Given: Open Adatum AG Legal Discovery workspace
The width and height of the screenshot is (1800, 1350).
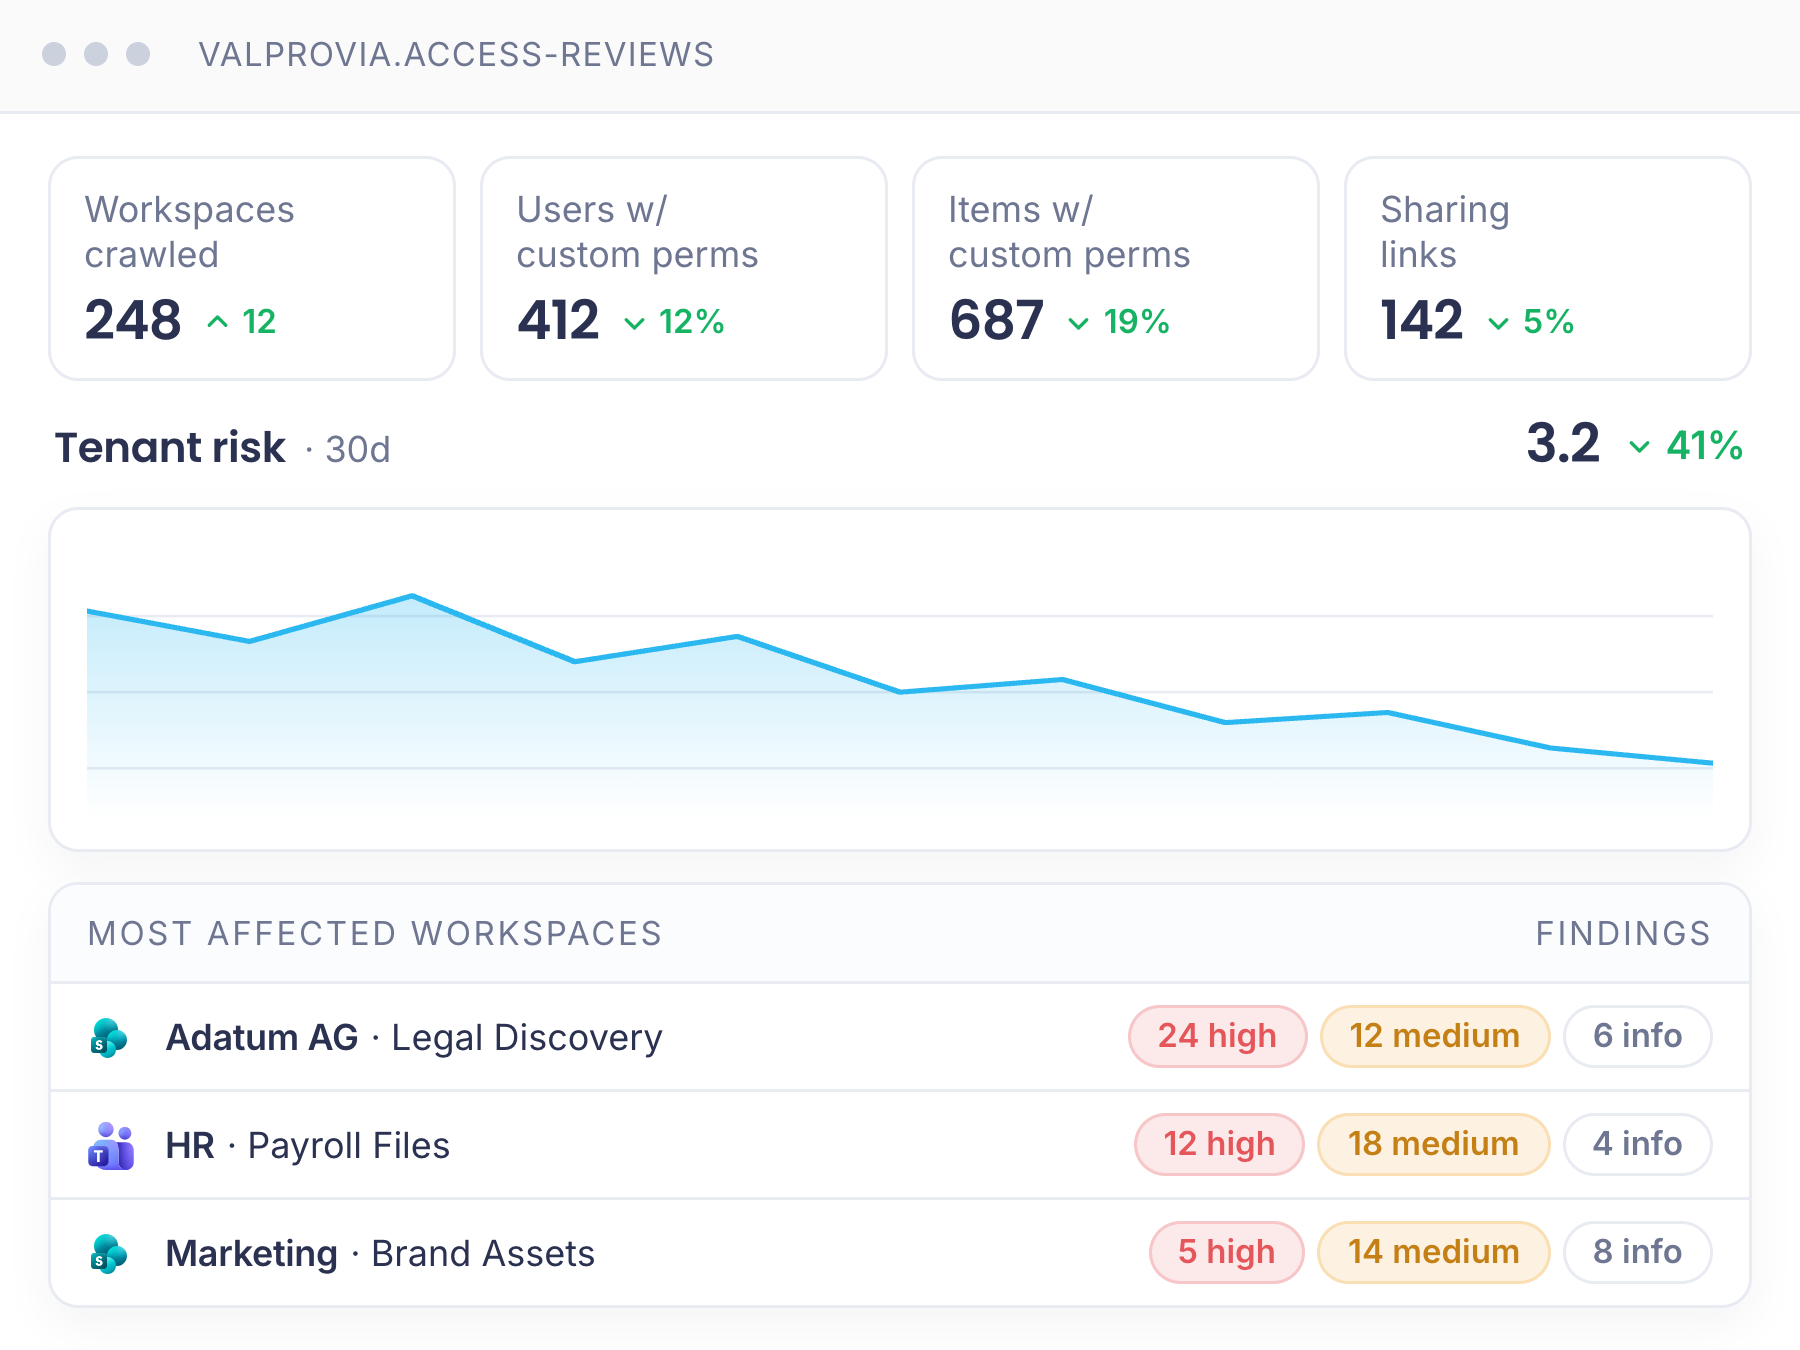Looking at the screenshot, I should pyautogui.click(x=900, y=1037).
